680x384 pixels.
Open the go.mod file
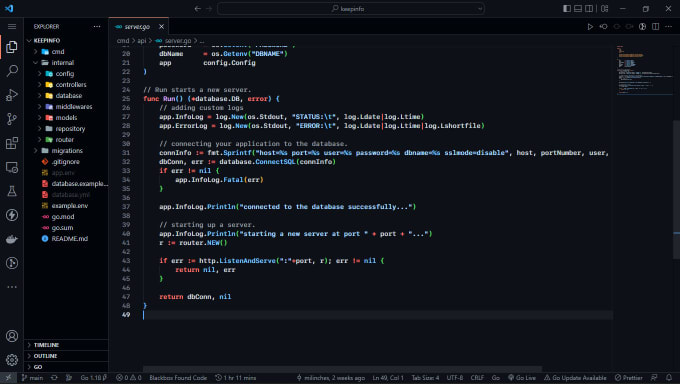point(66,217)
